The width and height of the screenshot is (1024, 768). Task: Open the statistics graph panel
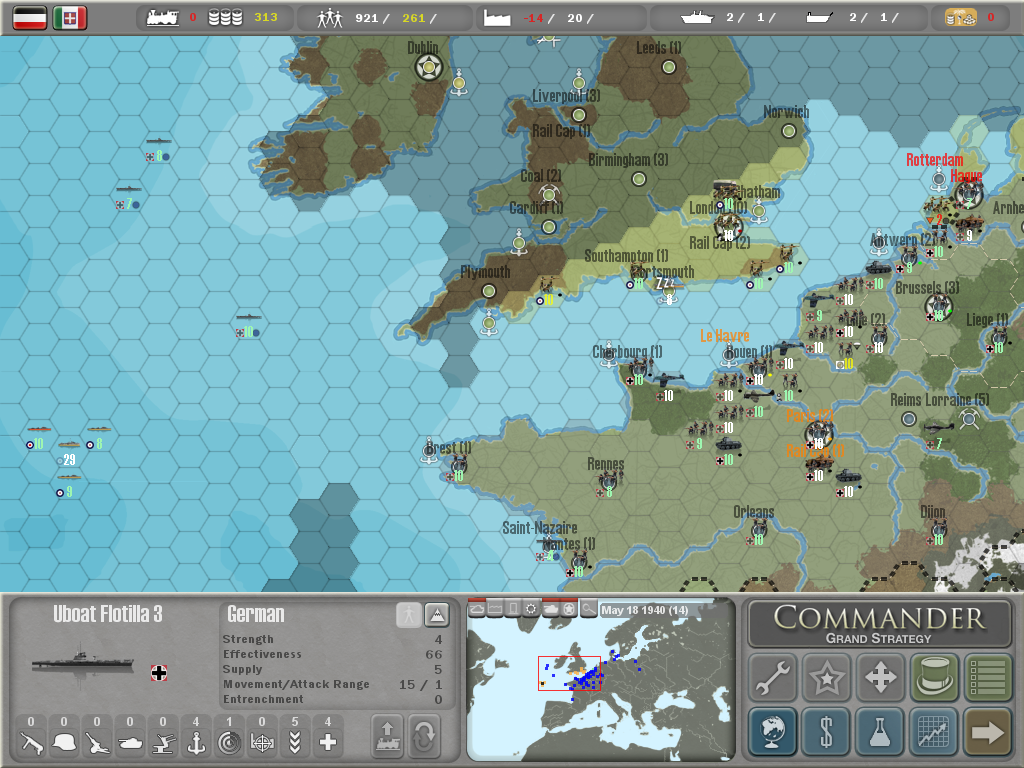pyautogui.click(x=934, y=731)
